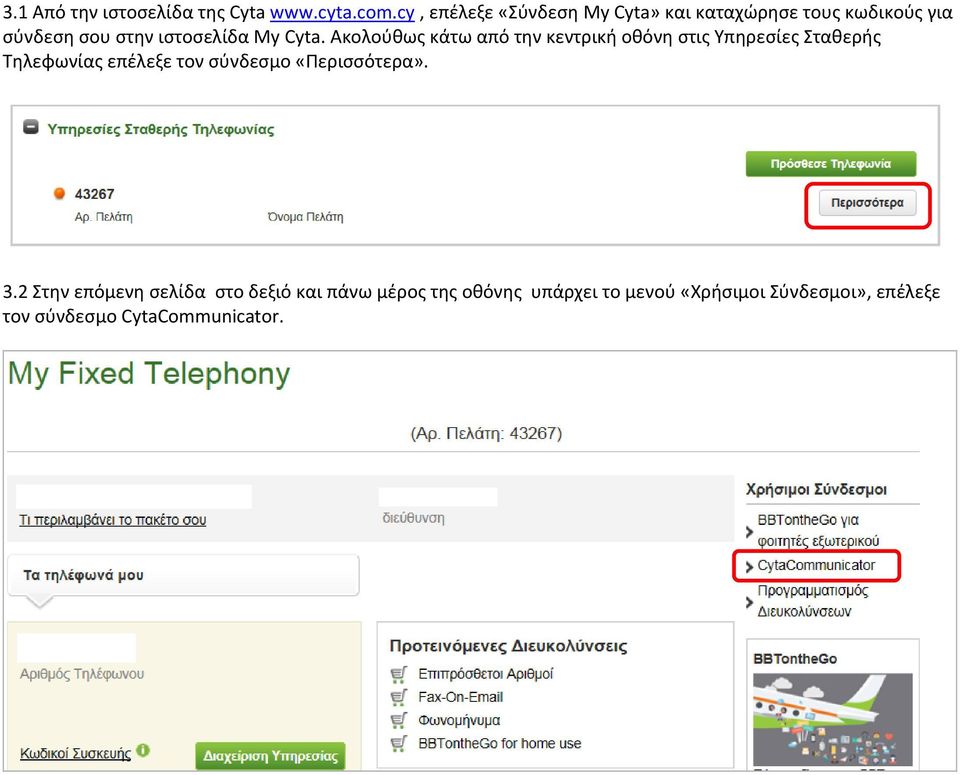The image size is (960, 775).
Task: Click the διεύθυνση label
Action: pos(413,518)
